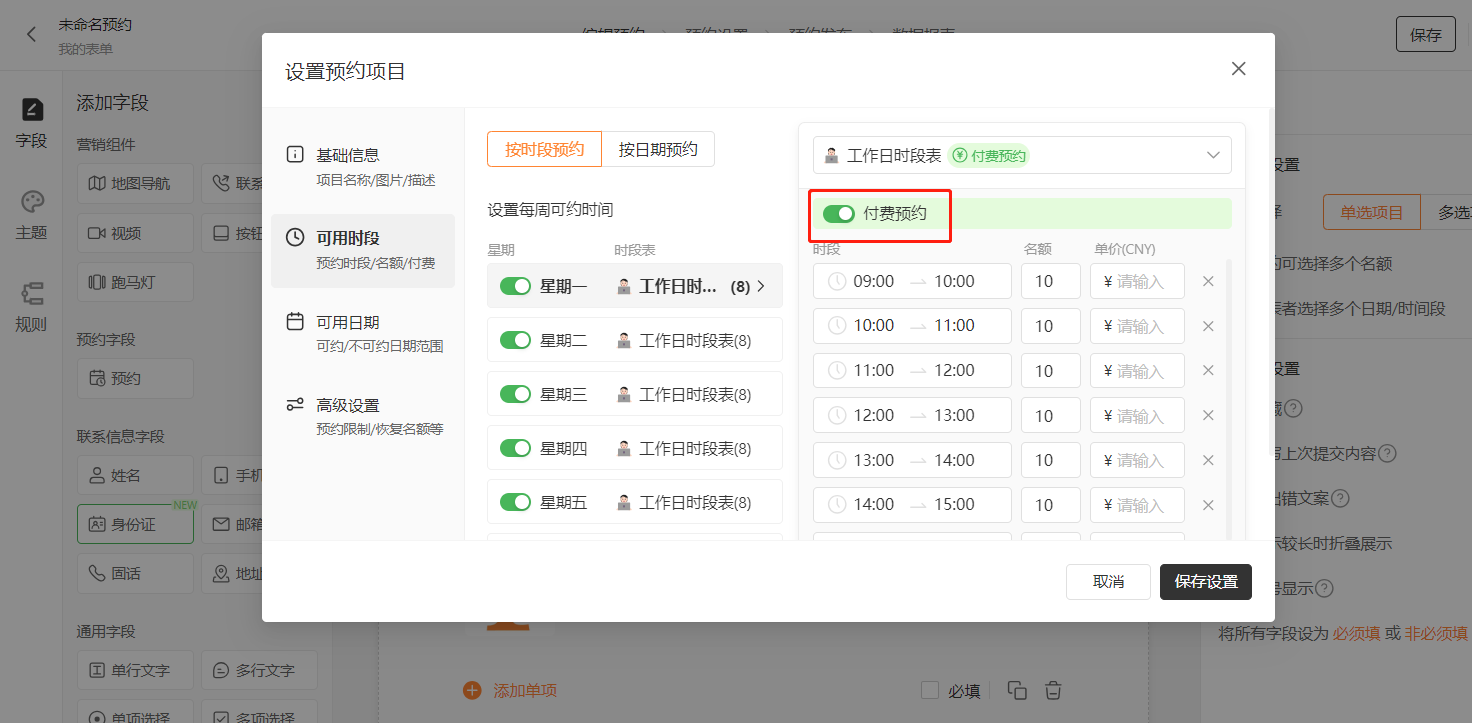Toggle 星期四 availability switch
The image size is (1472, 723).
click(x=516, y=448)
